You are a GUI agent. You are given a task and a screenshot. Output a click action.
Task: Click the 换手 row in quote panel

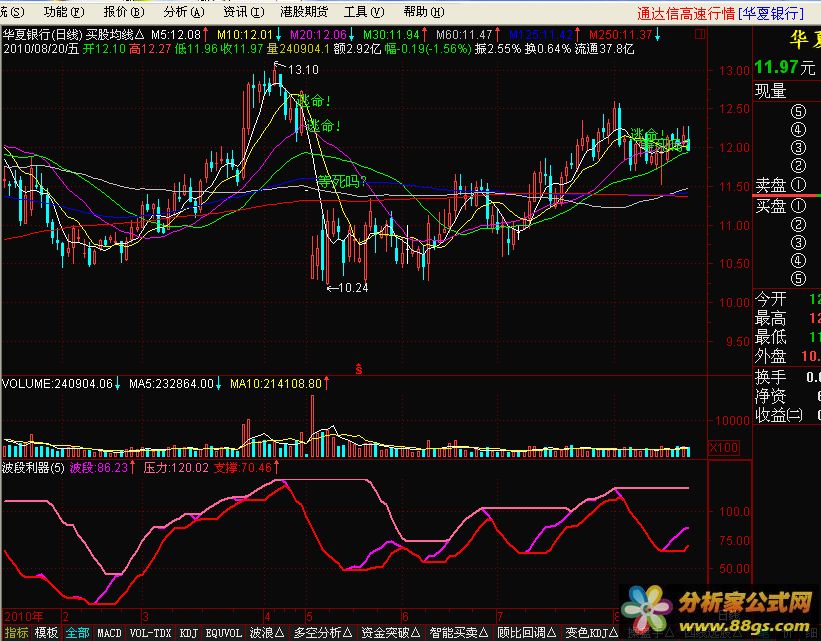(787, 377)
